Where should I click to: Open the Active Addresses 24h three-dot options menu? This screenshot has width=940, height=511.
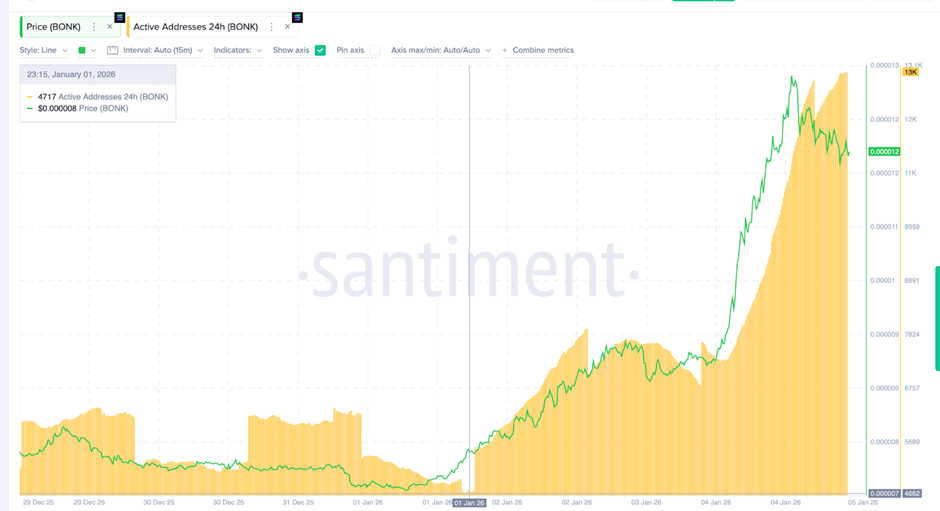272,27
